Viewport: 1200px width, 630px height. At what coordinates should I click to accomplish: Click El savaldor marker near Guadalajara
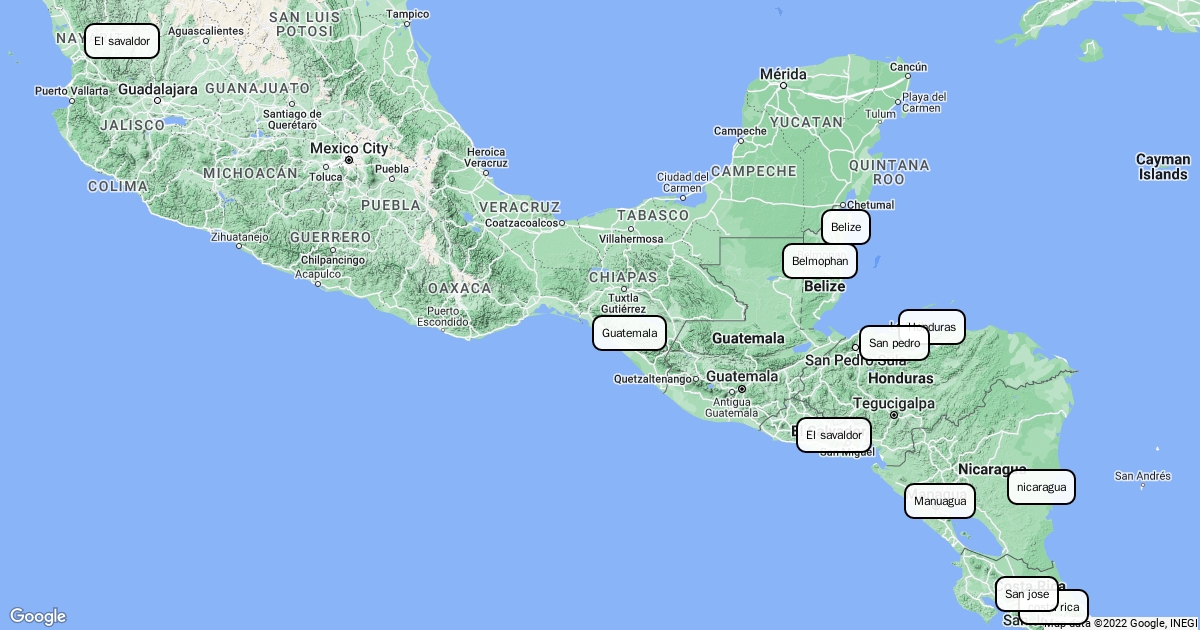pos(121,42)
